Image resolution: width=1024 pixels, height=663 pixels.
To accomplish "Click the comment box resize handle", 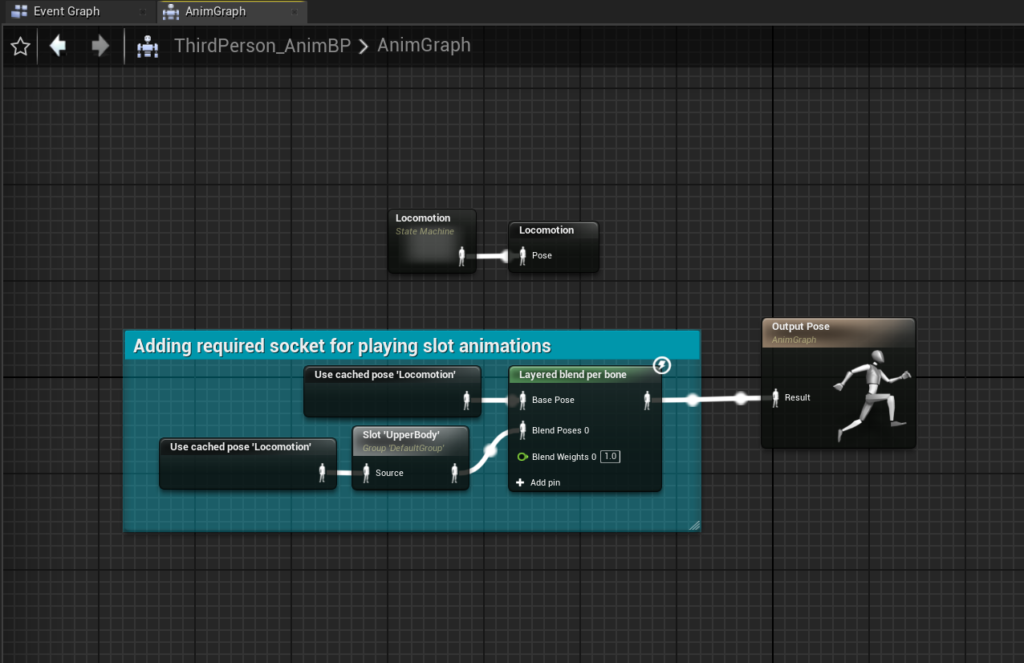I will pos(693,524).
